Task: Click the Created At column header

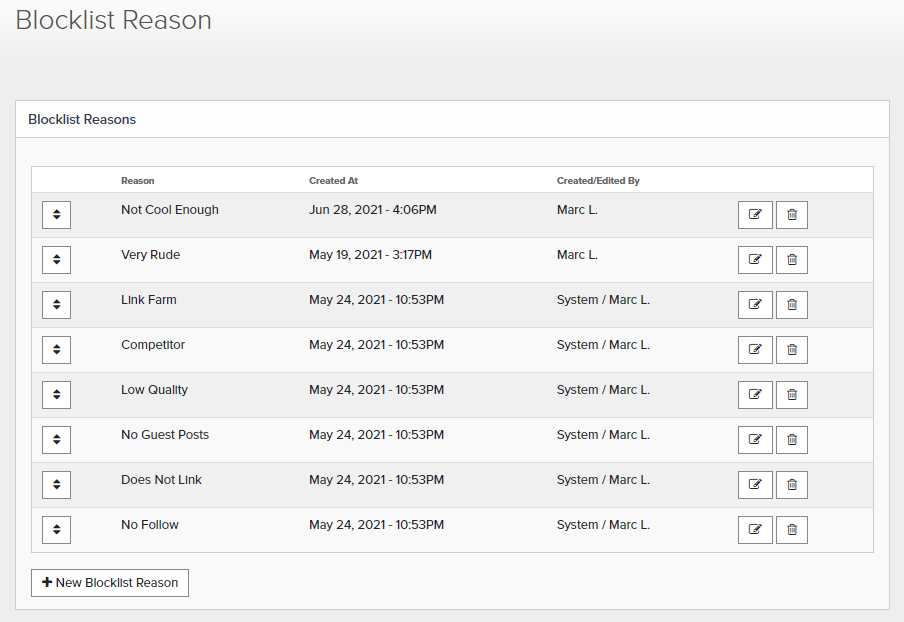Action: pyautogui.click(x=333, y=180)
